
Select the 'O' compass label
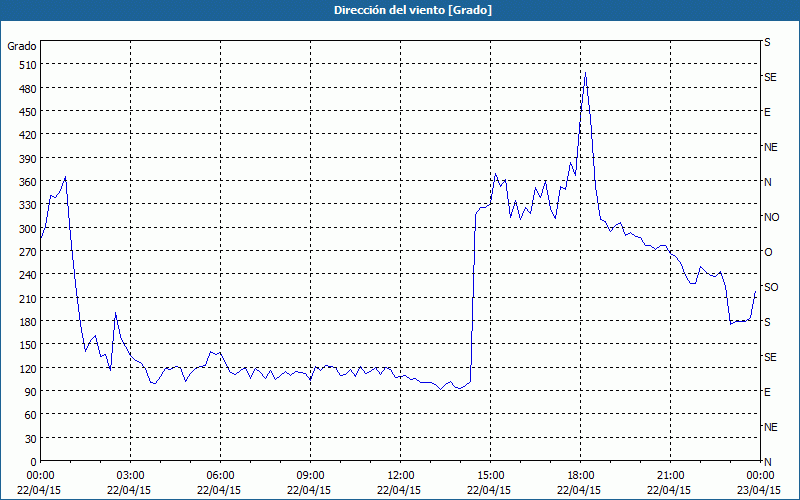point(768,252)
